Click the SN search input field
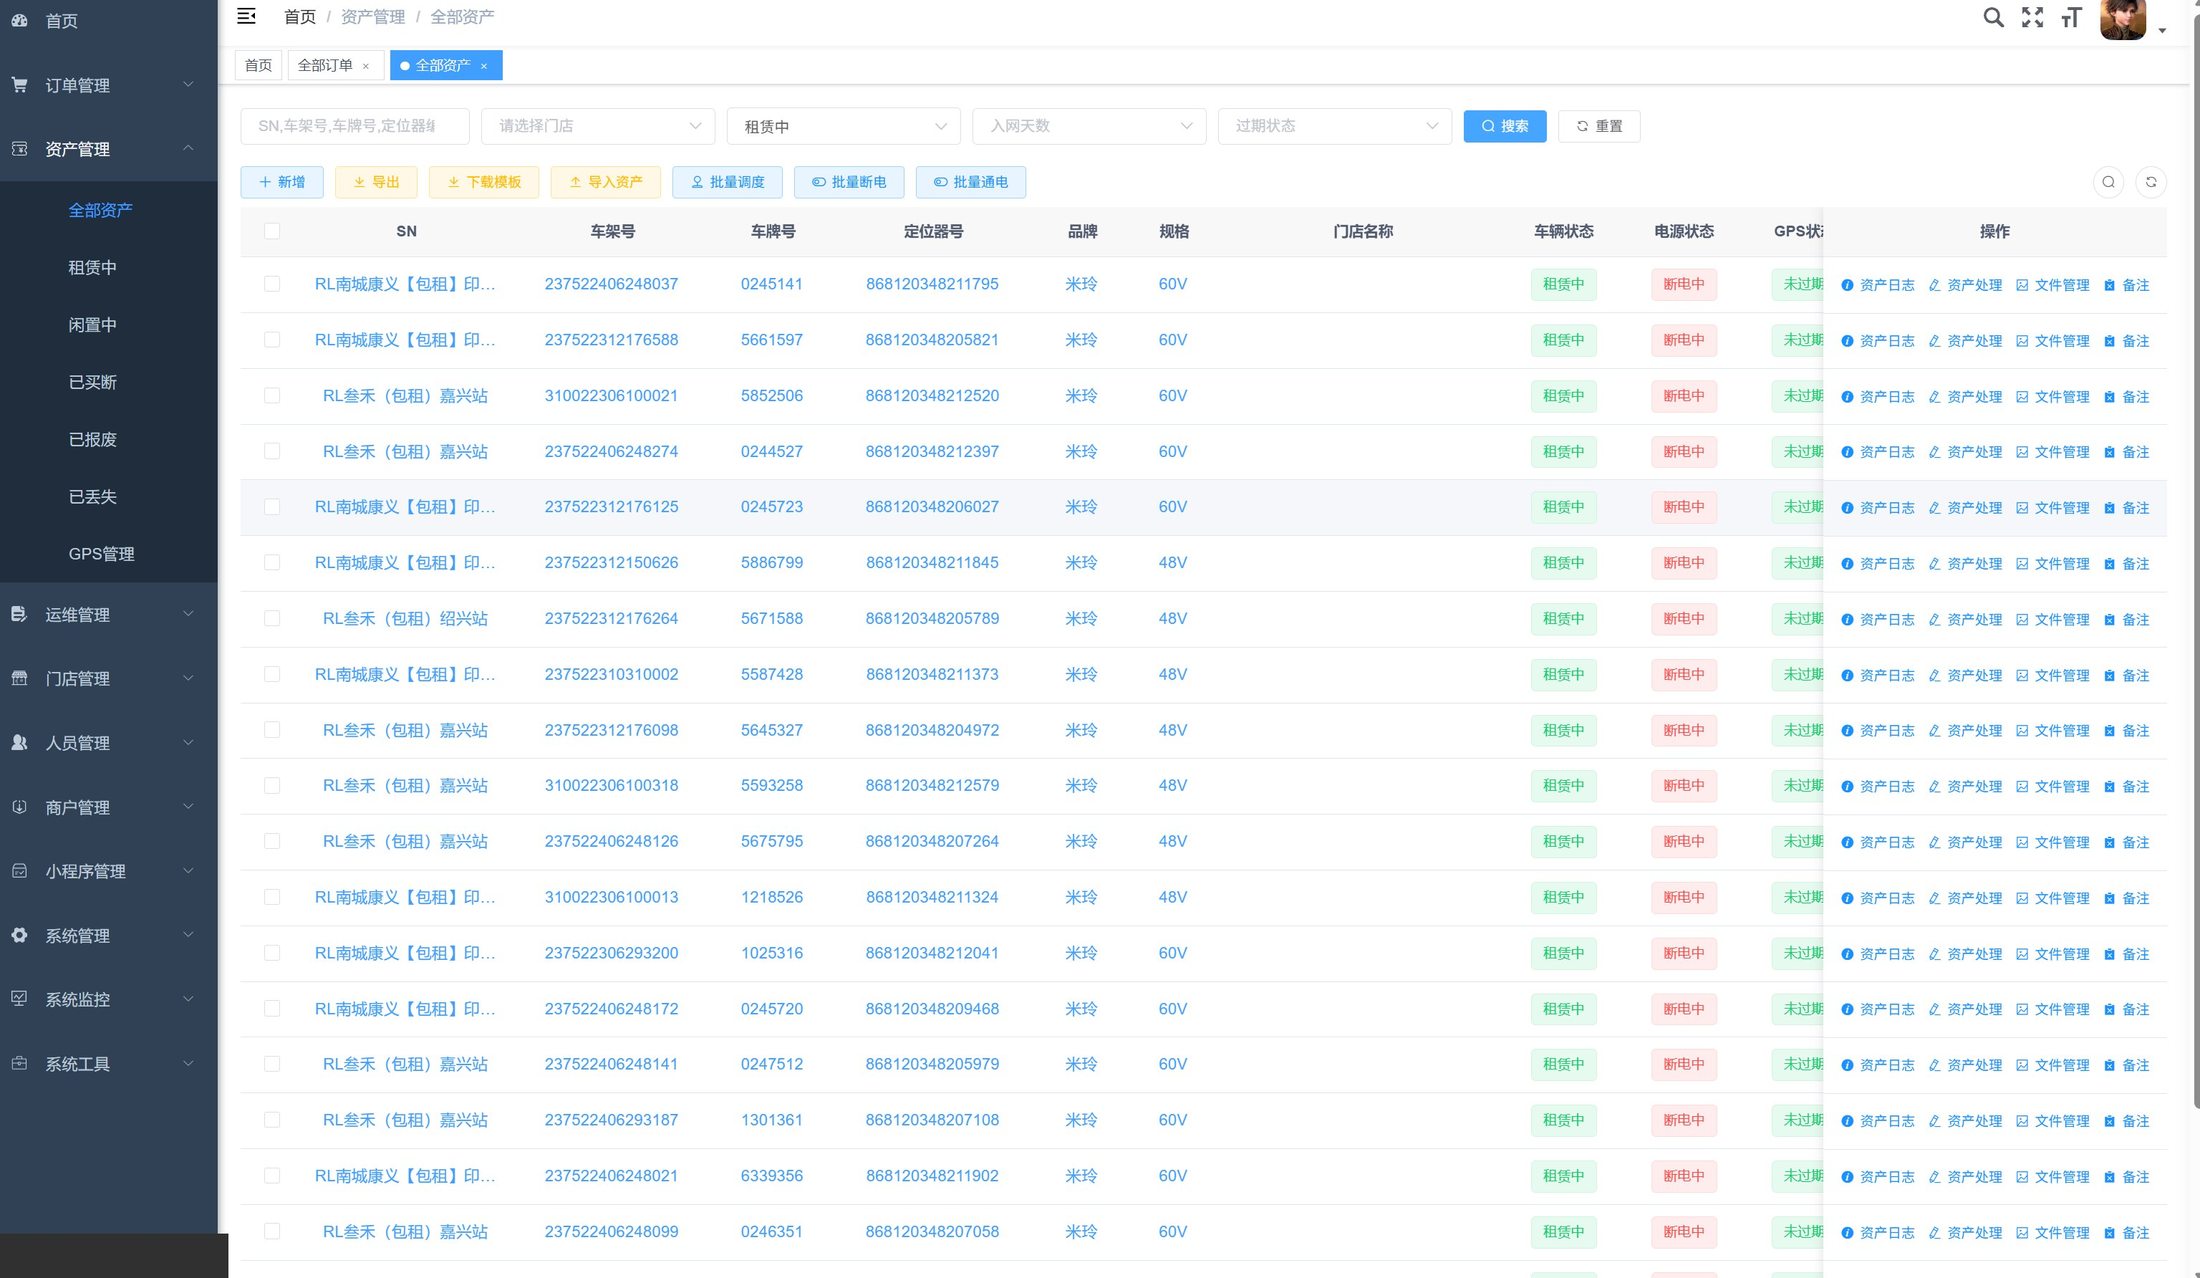Viewport: 2200px width, 1278px height. (355, 126)
